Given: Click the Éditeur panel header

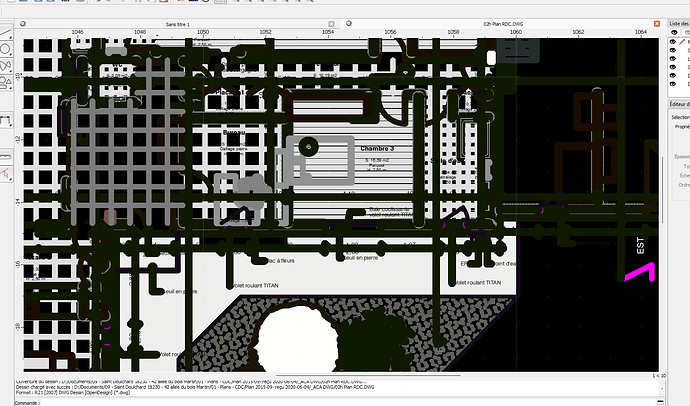Looking at the screenshot, I should pos(679,104).
